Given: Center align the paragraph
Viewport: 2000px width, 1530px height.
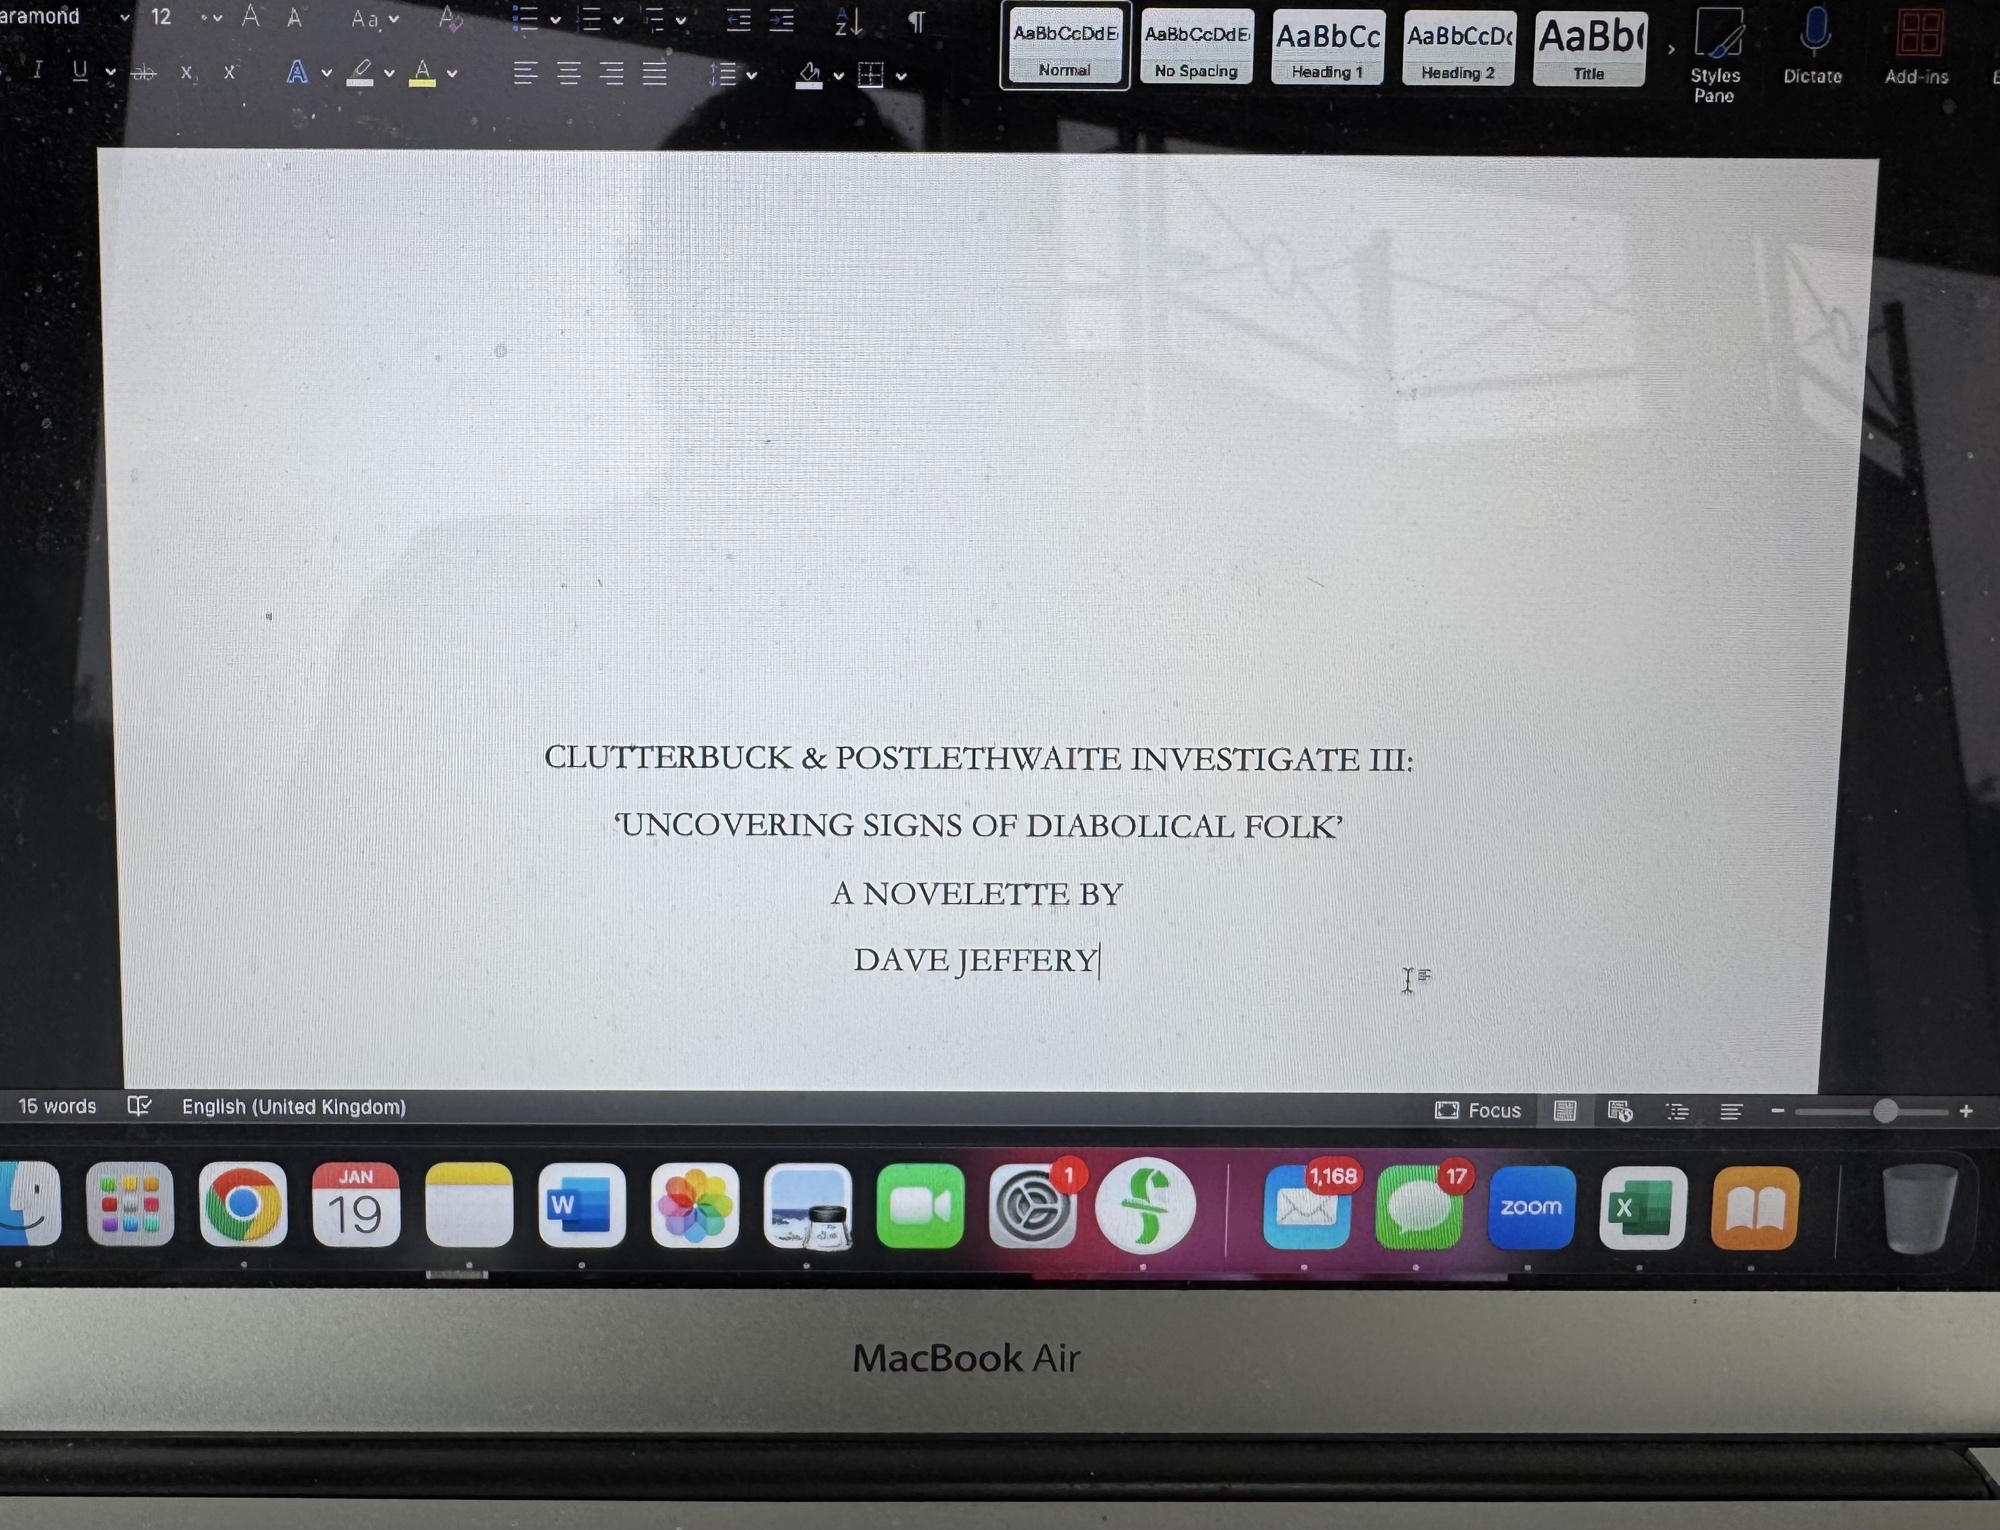Looking at the screenshot, I should 568,73.
